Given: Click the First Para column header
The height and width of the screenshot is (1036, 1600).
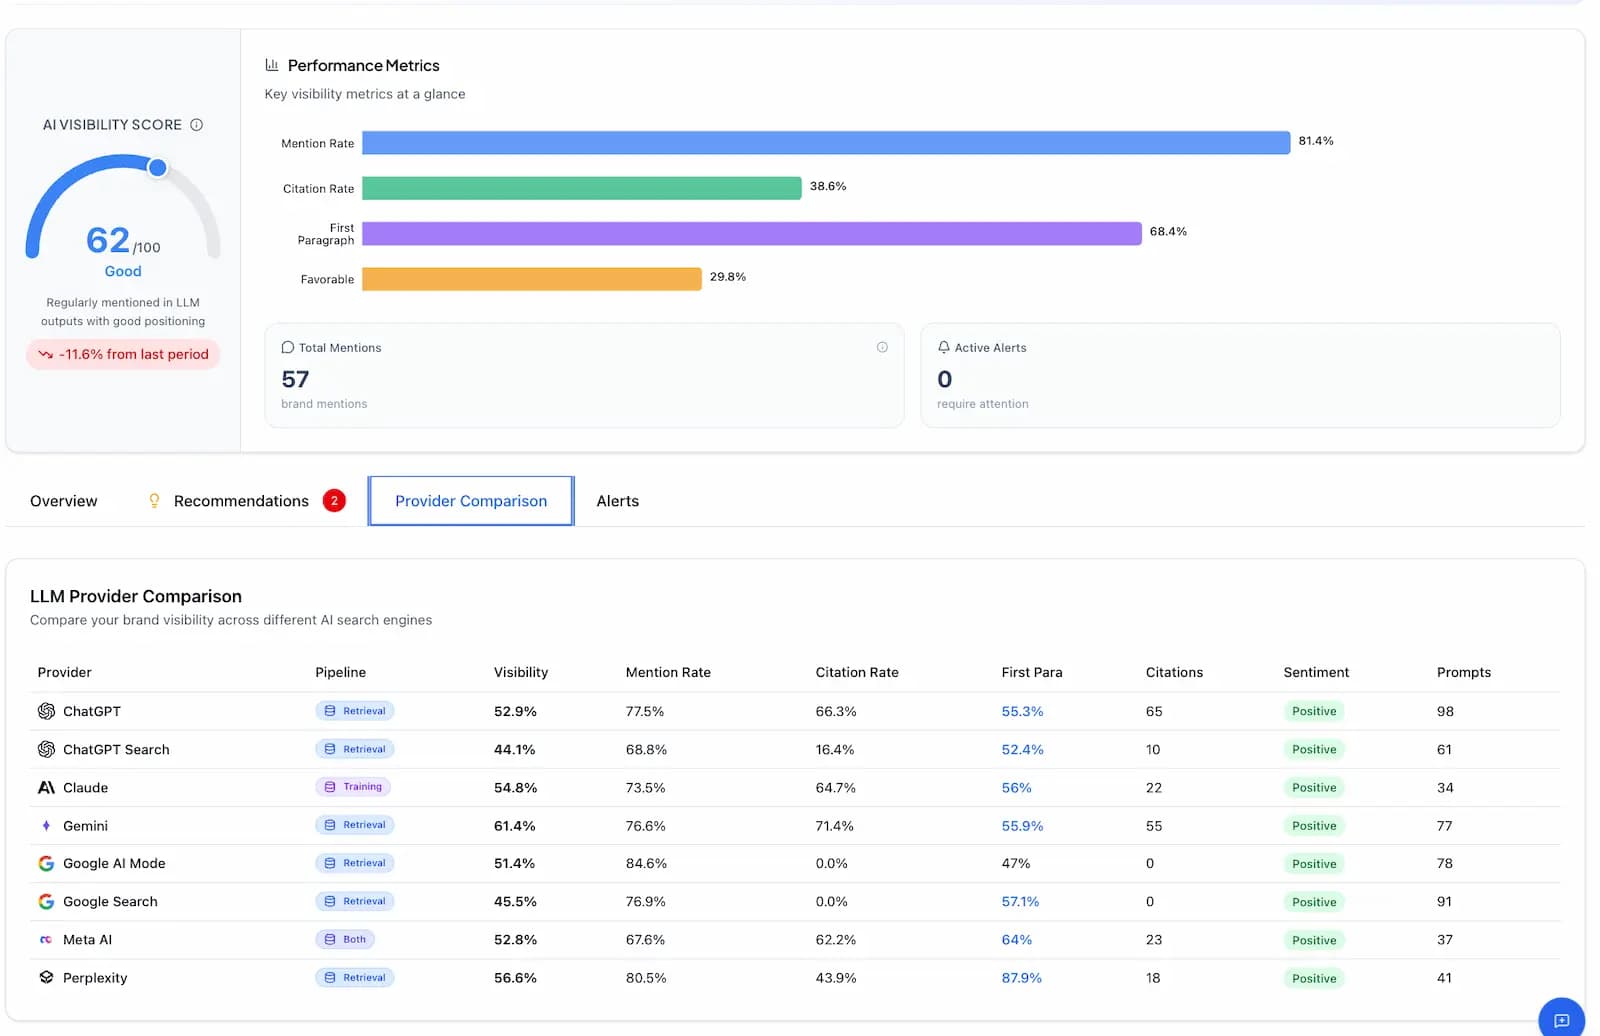Looking at the screenshot, I should (1032, 672).
